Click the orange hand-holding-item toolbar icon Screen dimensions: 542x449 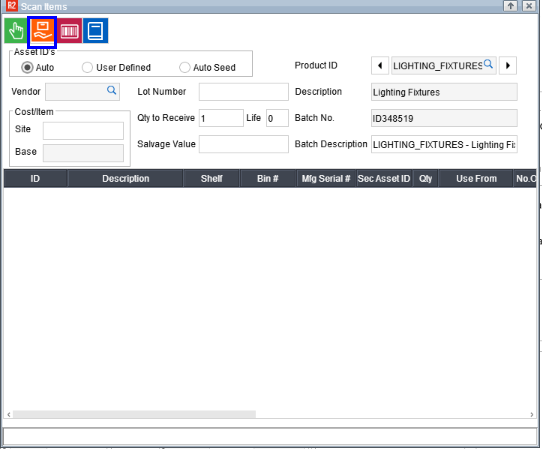tap(42, 31)
